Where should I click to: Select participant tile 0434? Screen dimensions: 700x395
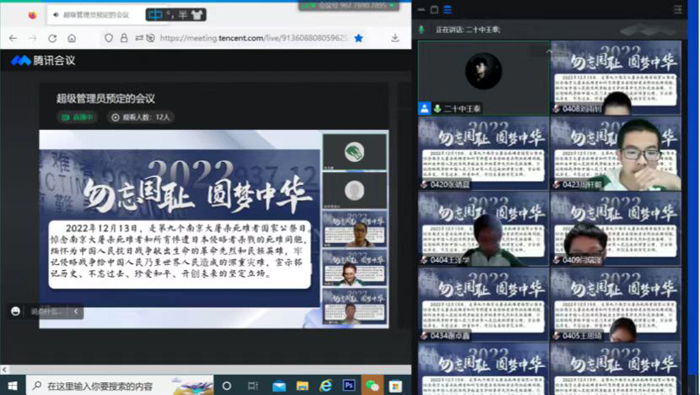point(483,304)
